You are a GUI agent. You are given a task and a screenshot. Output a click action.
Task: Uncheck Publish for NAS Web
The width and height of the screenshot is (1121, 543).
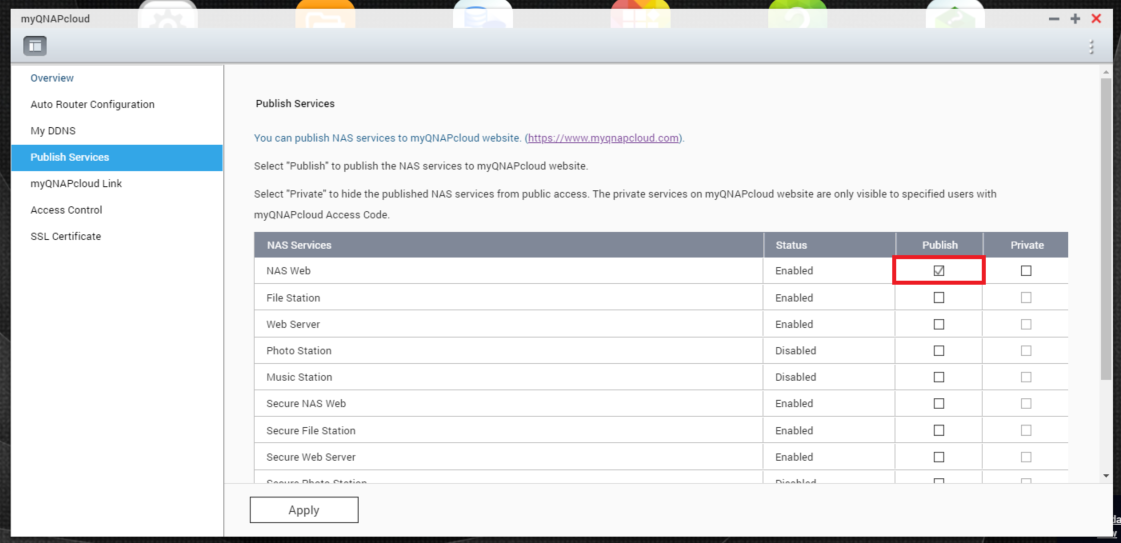coord(939,271)
